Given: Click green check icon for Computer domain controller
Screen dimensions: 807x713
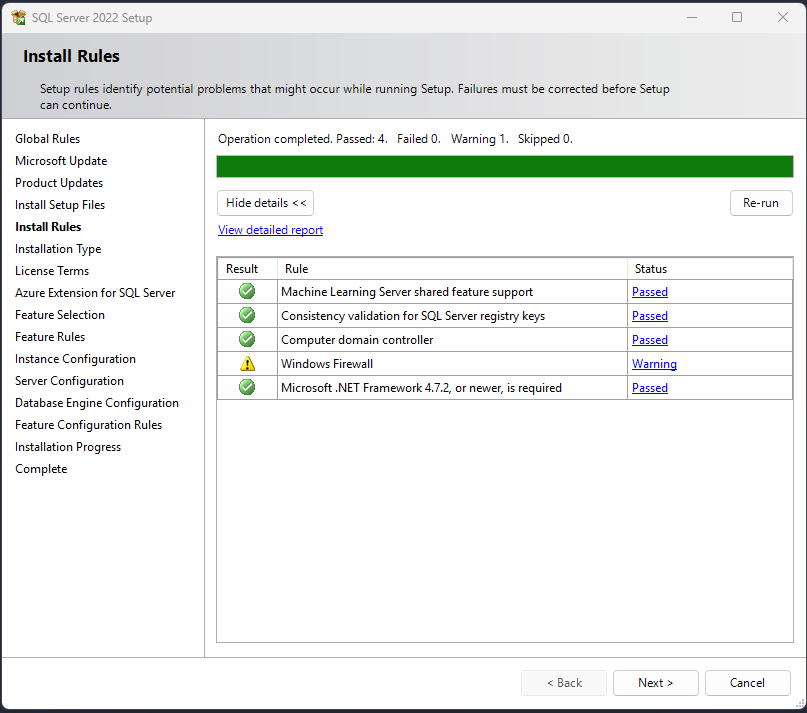Looking at the screenshot, I should (x=247, y=340).
